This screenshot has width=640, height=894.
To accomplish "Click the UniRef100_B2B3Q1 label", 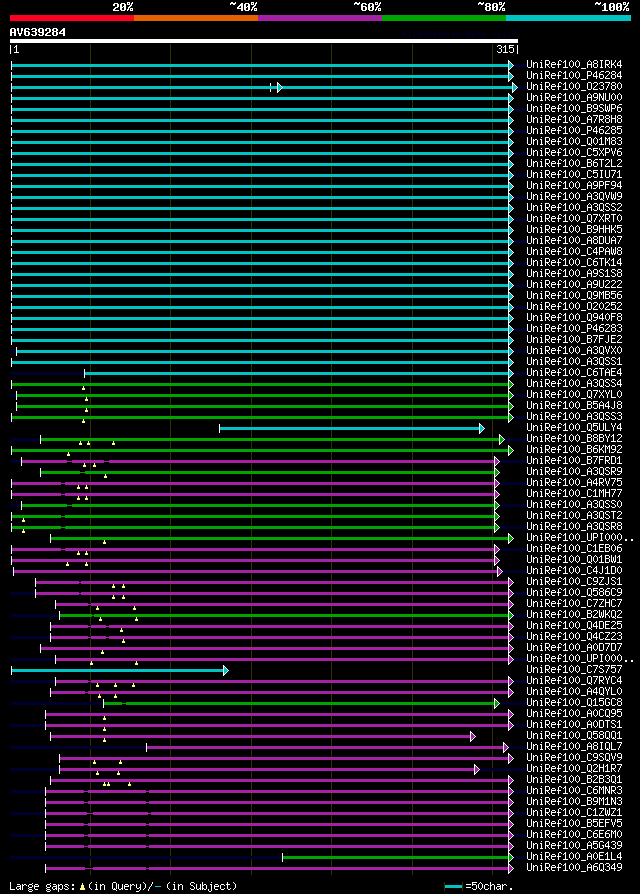I will 574,780.
